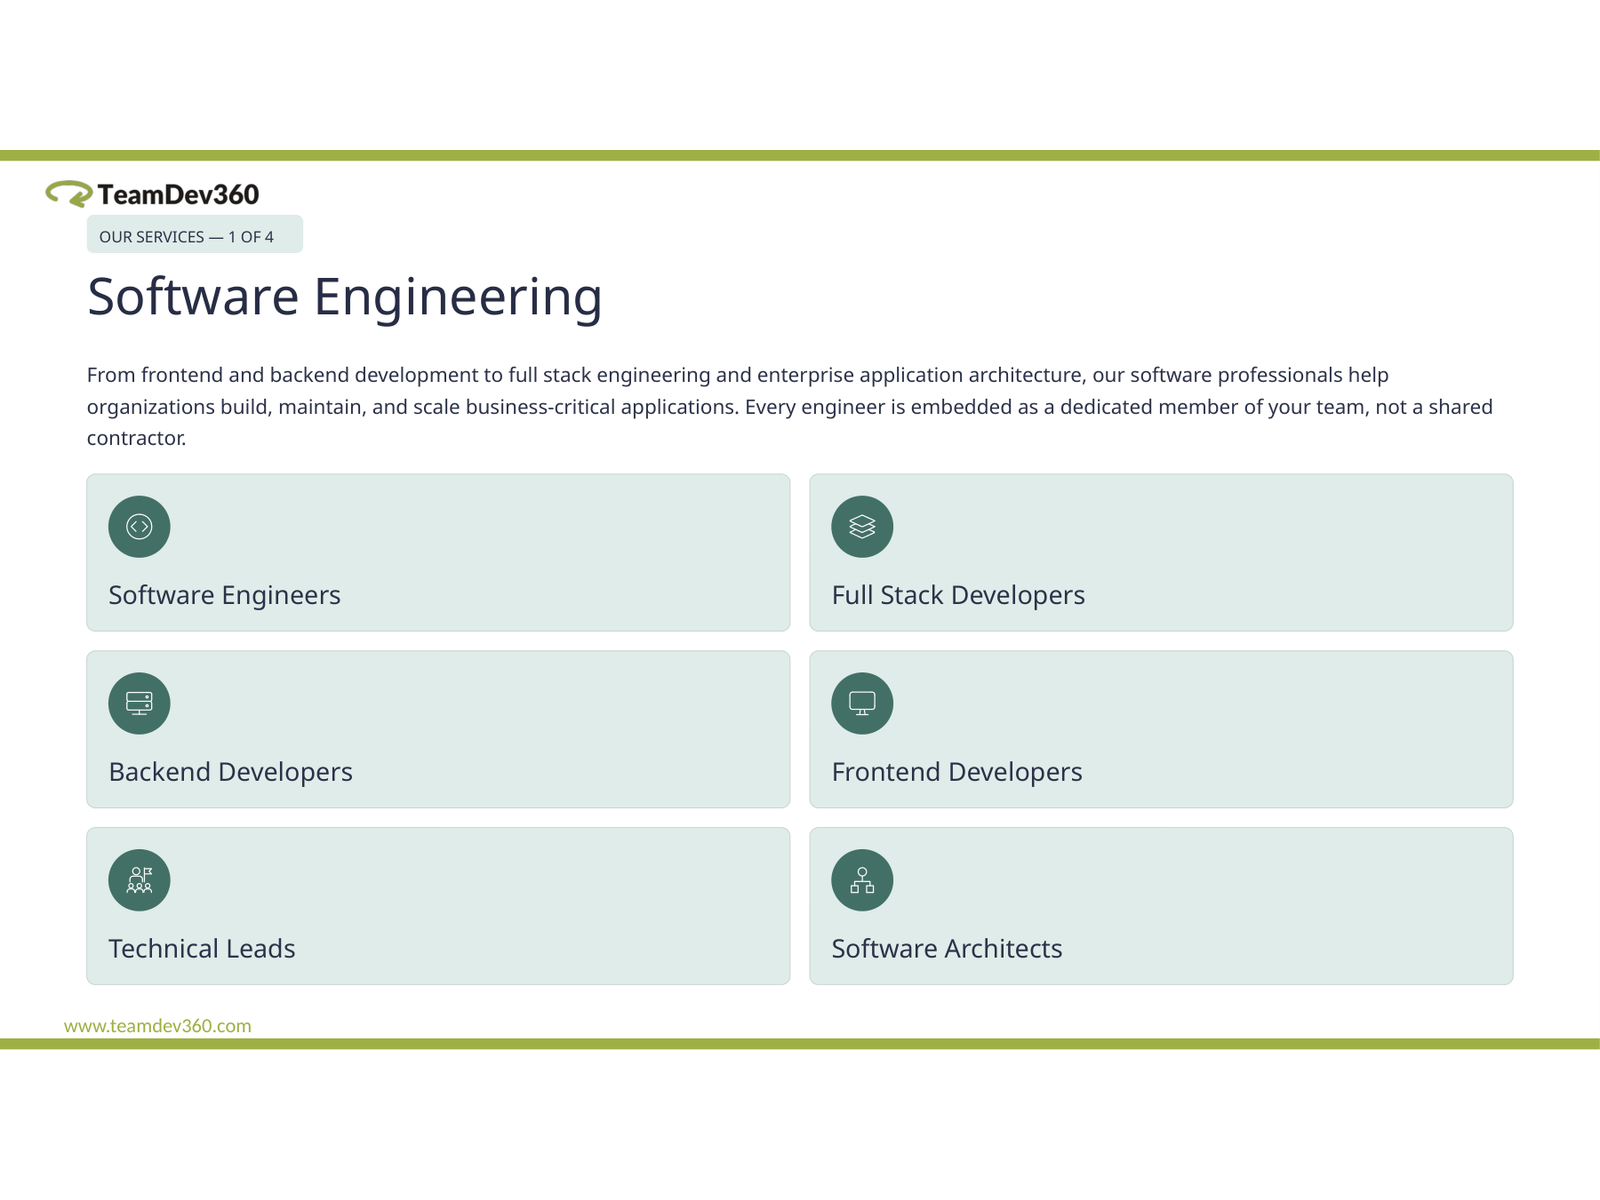Click the stacked layers Full Stack icon
1600x1200 pixels.
pyautogui.click(x=862, y=526)
